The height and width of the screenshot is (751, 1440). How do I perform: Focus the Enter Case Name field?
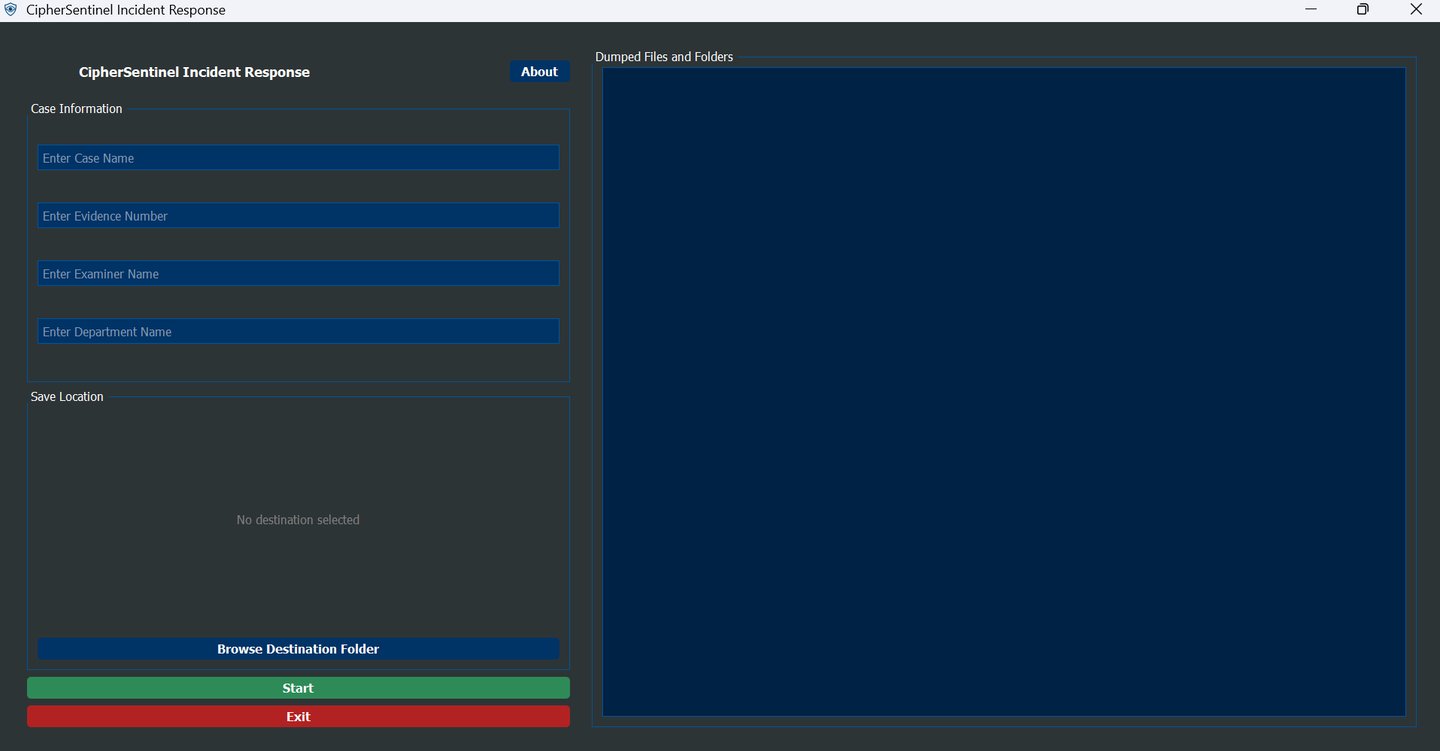pyautogui.click(x=298, y=158)
